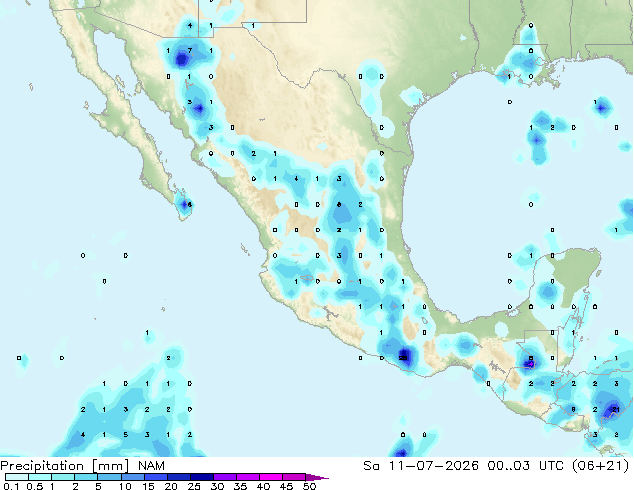The image size is (634, 490).
Task: Select the 30–35 mm purple legend box
Action: coord(224,477)
